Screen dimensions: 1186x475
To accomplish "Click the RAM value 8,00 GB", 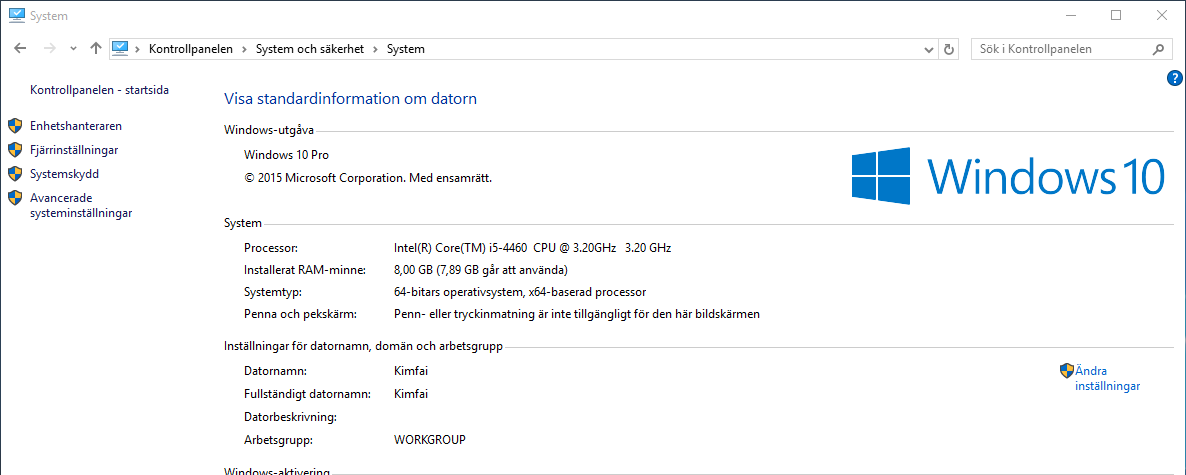I will pos(481,269).
